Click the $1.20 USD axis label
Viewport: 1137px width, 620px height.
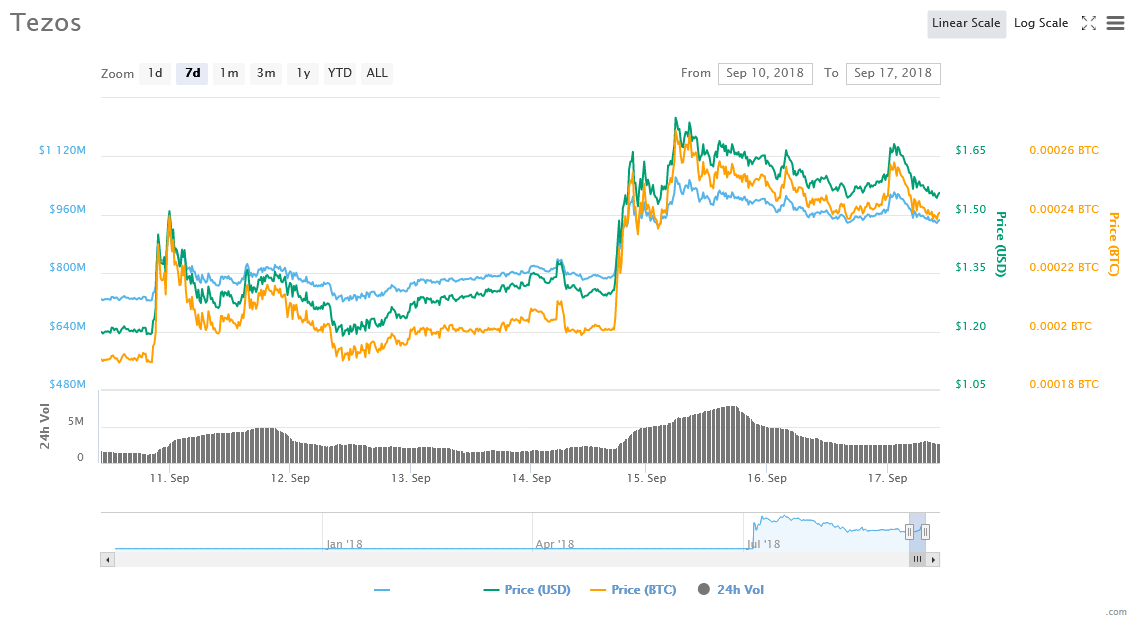[970, 327]
